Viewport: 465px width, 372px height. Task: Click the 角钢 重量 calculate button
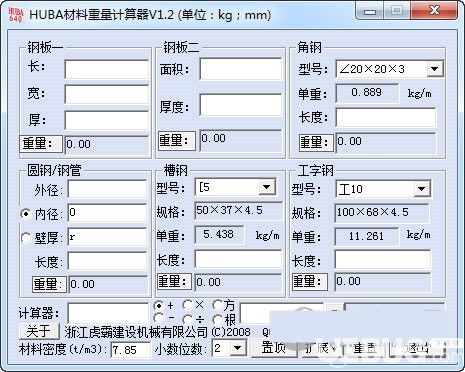pyautogui.click(x=316, y=143)
